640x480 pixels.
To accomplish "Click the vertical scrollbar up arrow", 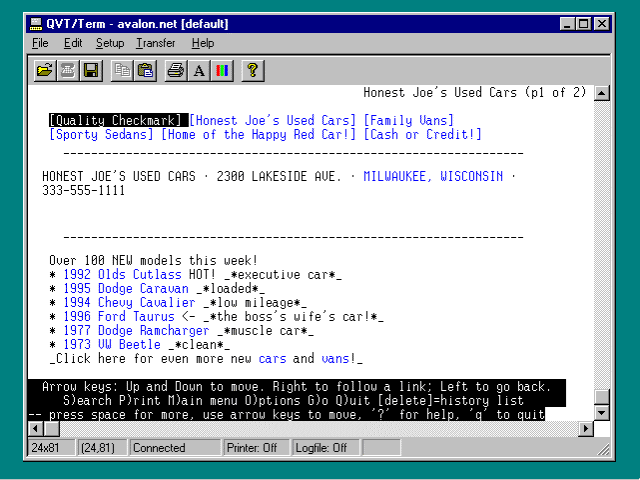I will coord(602,93).
